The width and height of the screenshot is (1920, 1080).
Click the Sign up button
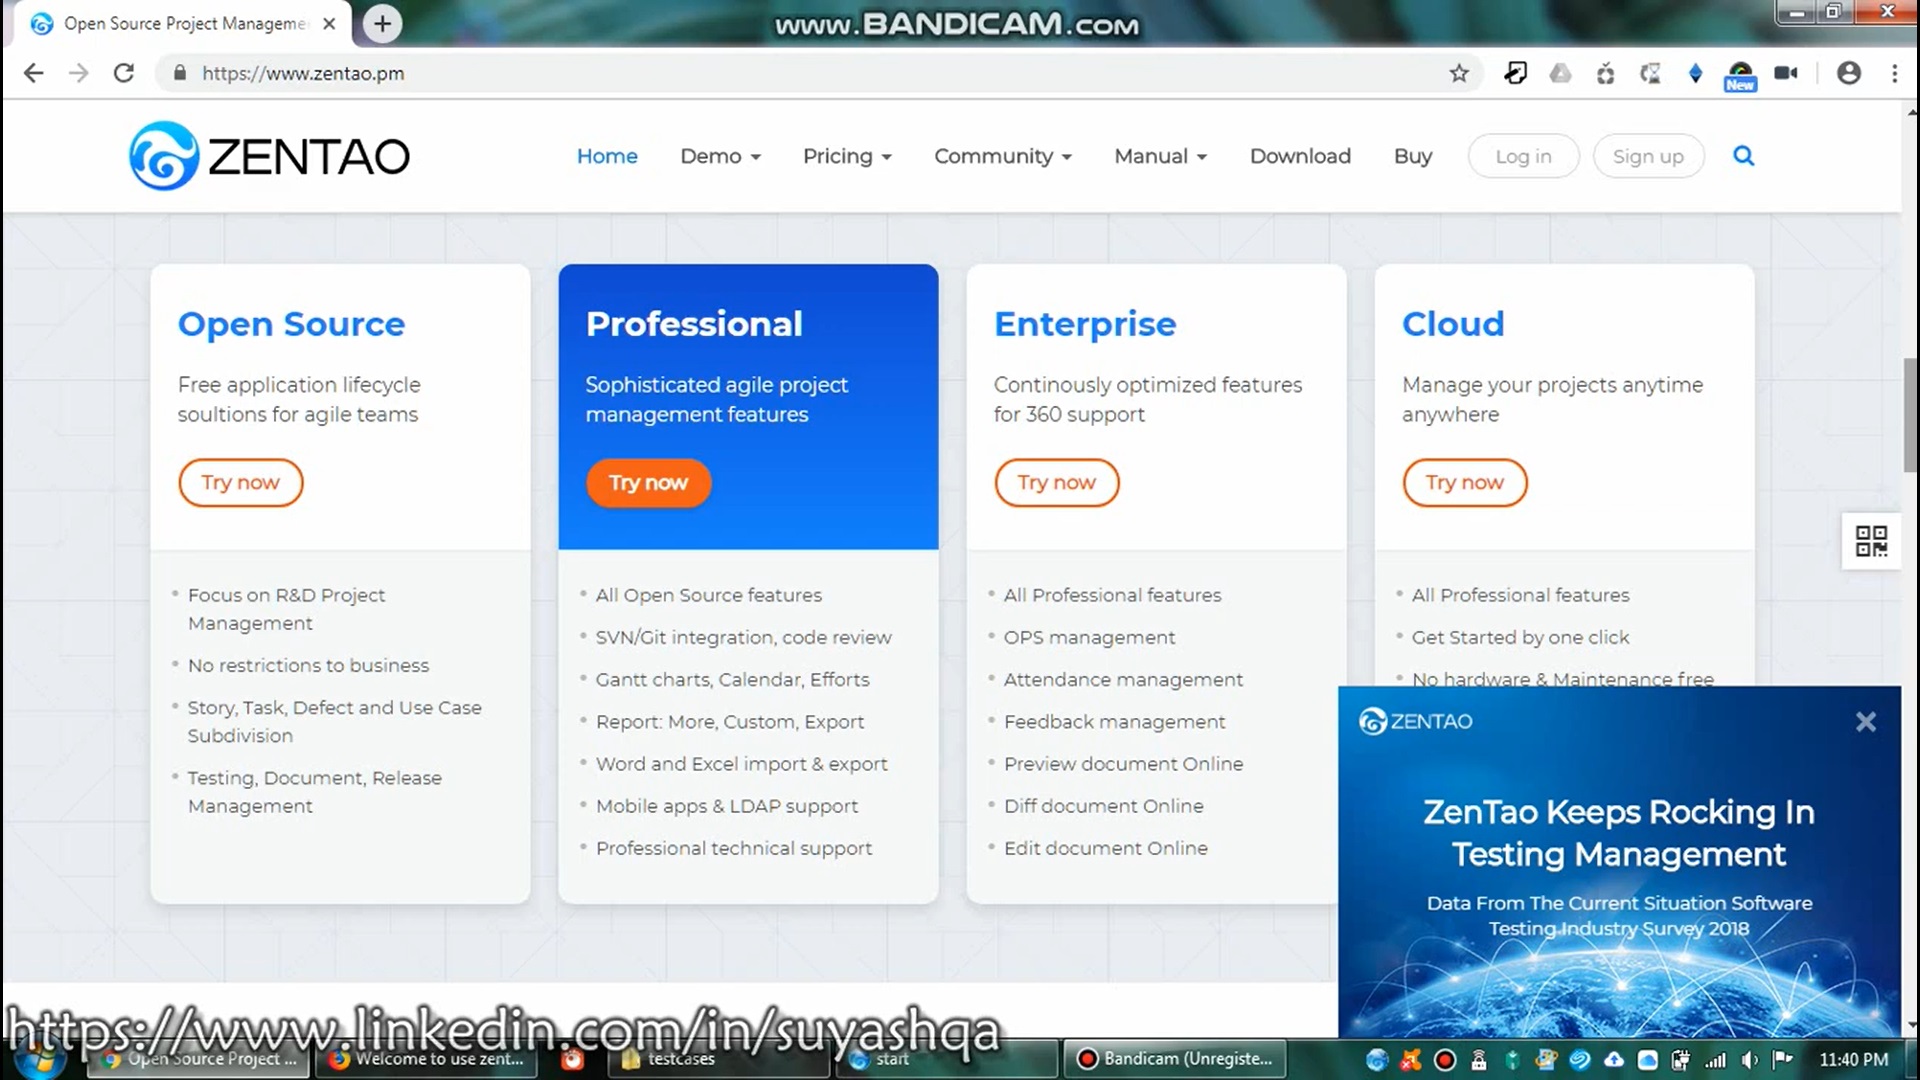coord(1648,156)
